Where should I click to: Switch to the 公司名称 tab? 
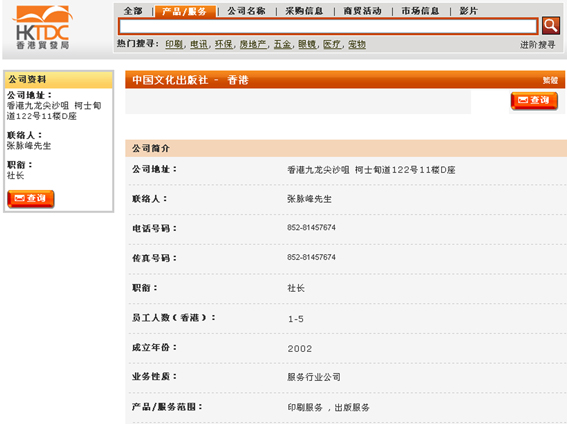pos(246,11)
